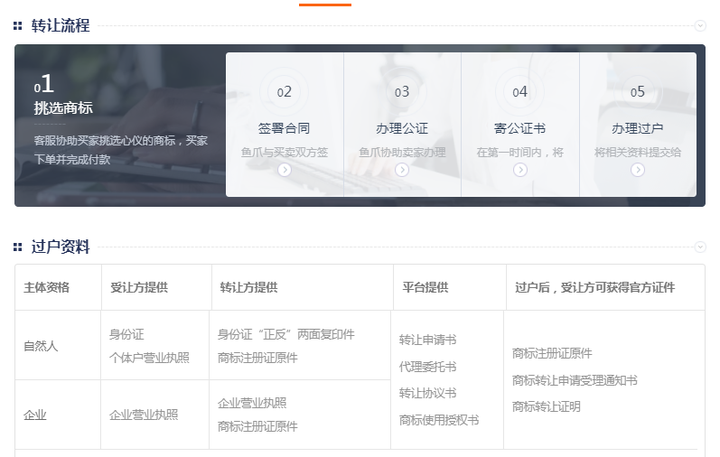Click 企业营业执照 in 受让方提供 column
Image resolution: width=720 pixels, height=457 pixels.
[144, 415]
